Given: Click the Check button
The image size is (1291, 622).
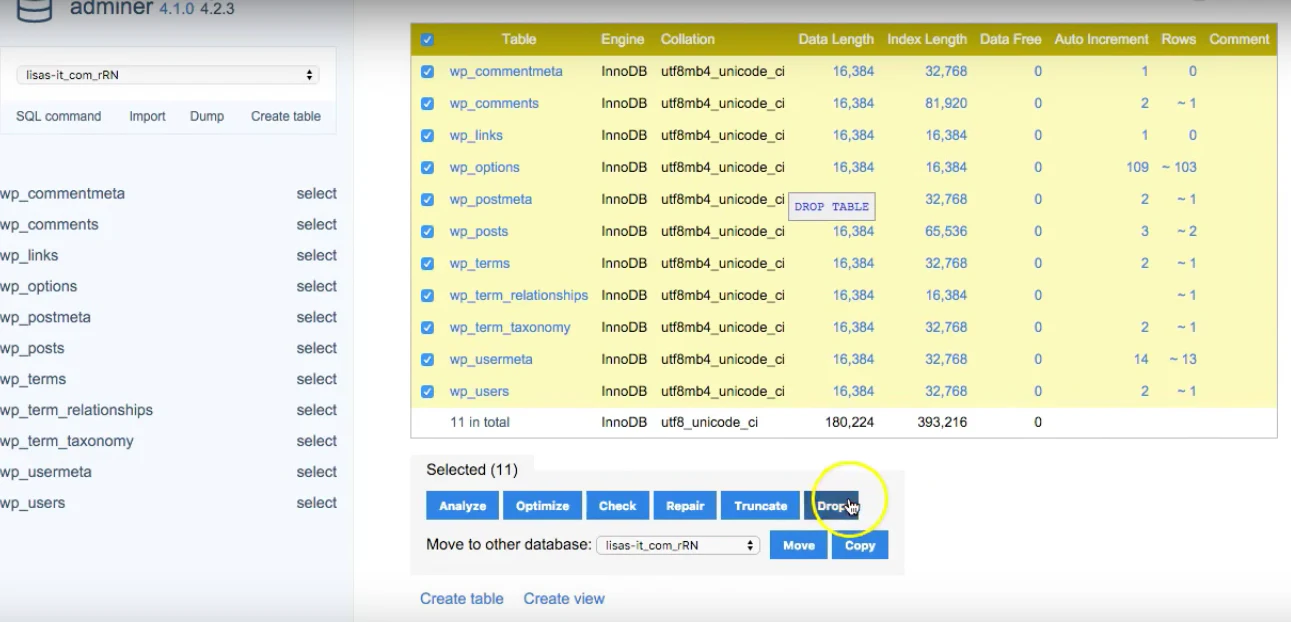Looking at the screenshot, I should click(x=618, y=506).
